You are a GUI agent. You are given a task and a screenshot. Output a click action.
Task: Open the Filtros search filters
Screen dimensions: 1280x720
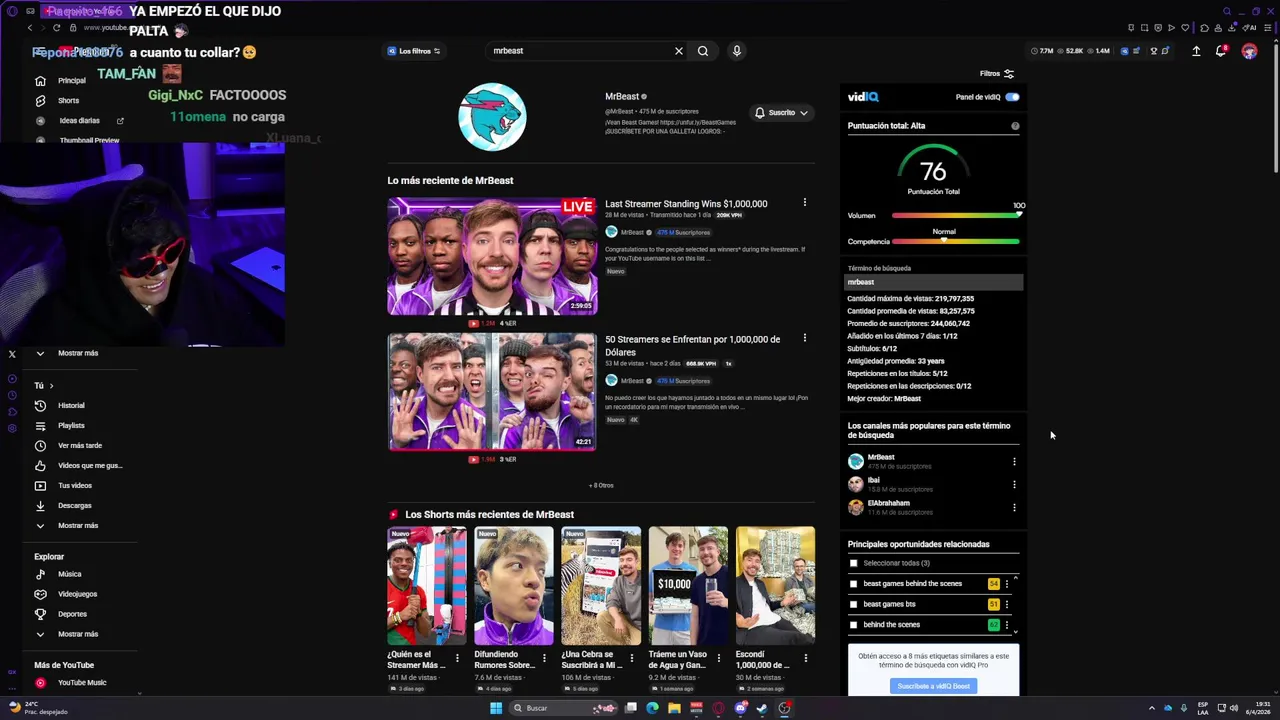coord(996,74)
